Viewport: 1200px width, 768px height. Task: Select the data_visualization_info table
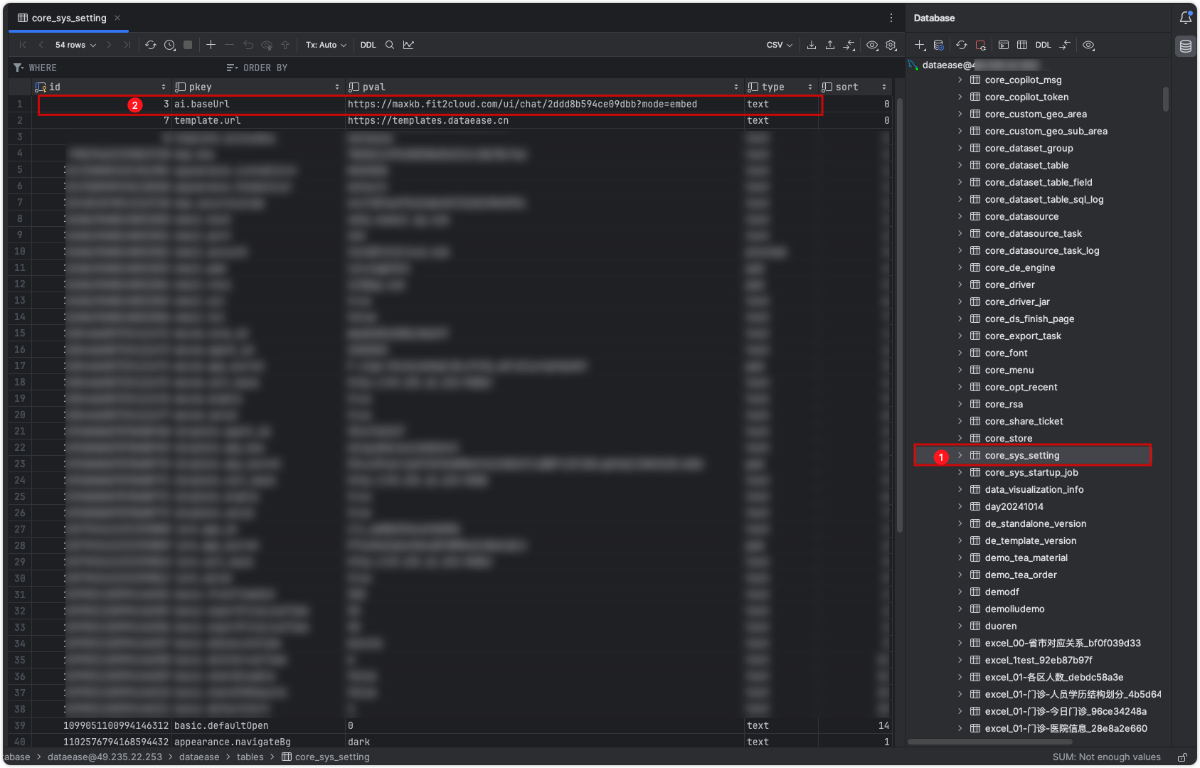pos(1034,489)
